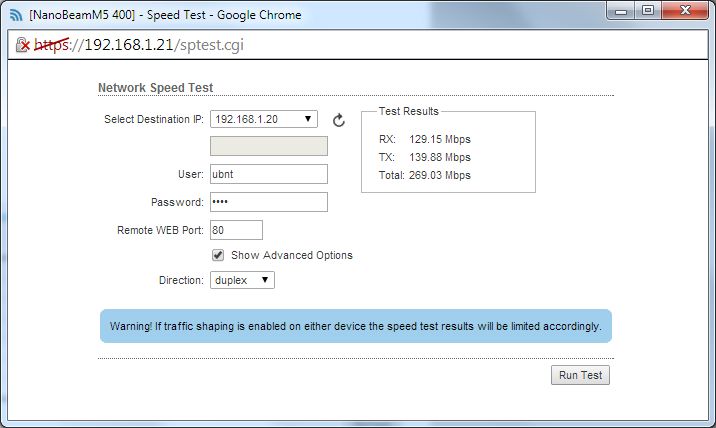Minimize the Speed Test window

[x=621, y=11]
